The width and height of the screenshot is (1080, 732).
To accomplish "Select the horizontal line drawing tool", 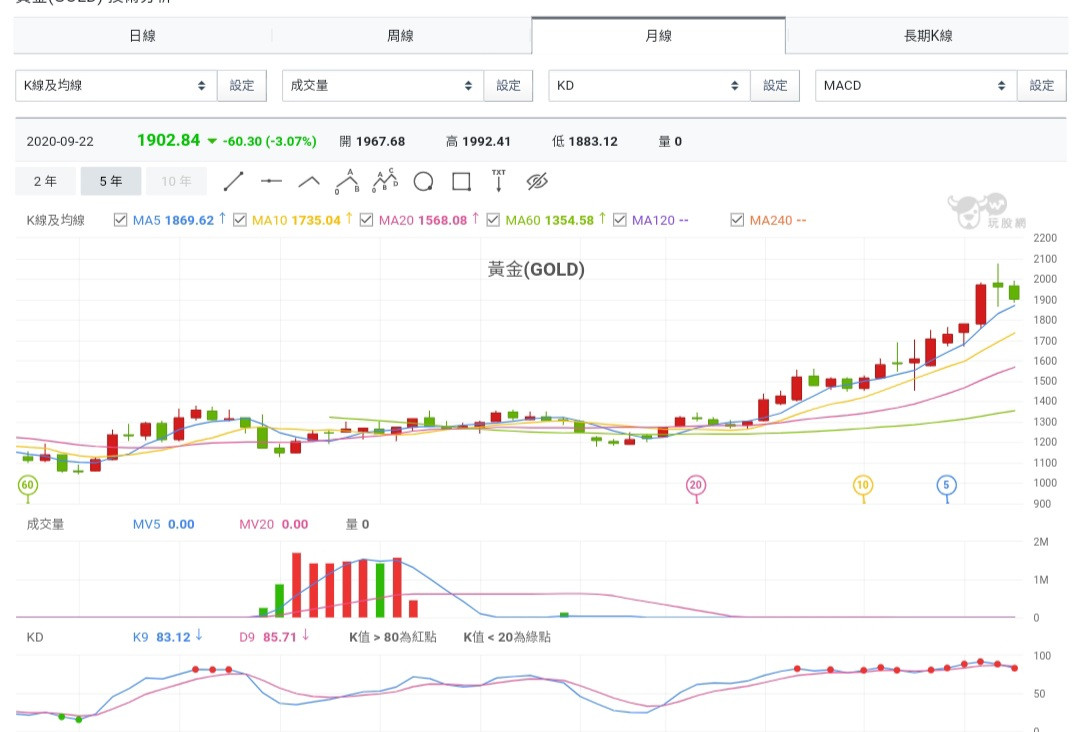I will pyautogui.click(x=271, y=181).
